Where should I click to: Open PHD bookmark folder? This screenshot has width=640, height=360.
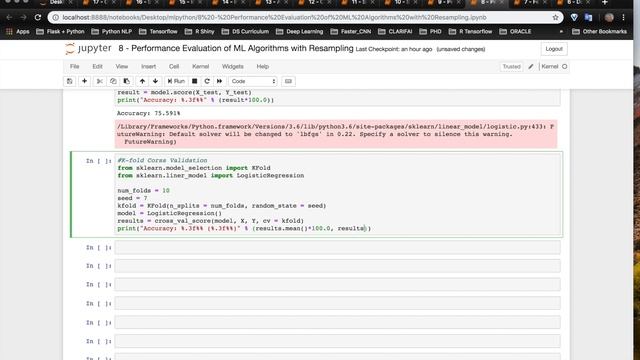[430, 31]
